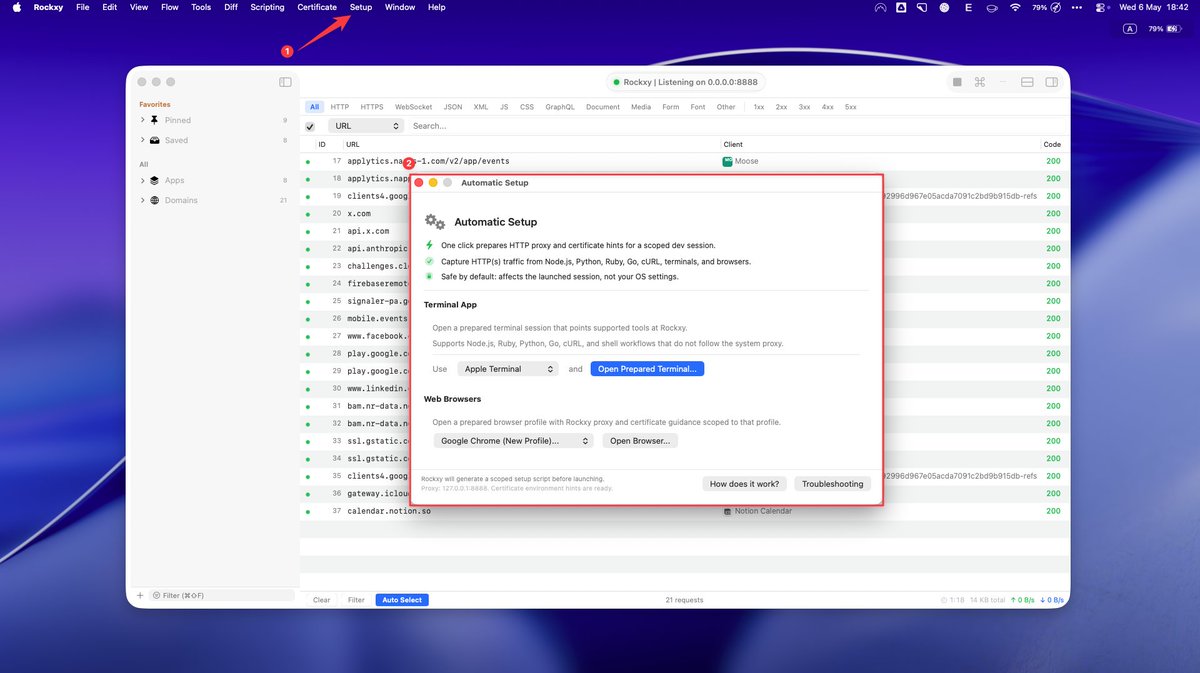Click the command-key toolbar icon
Screen dimensions: 1200x673
[980, 82]
